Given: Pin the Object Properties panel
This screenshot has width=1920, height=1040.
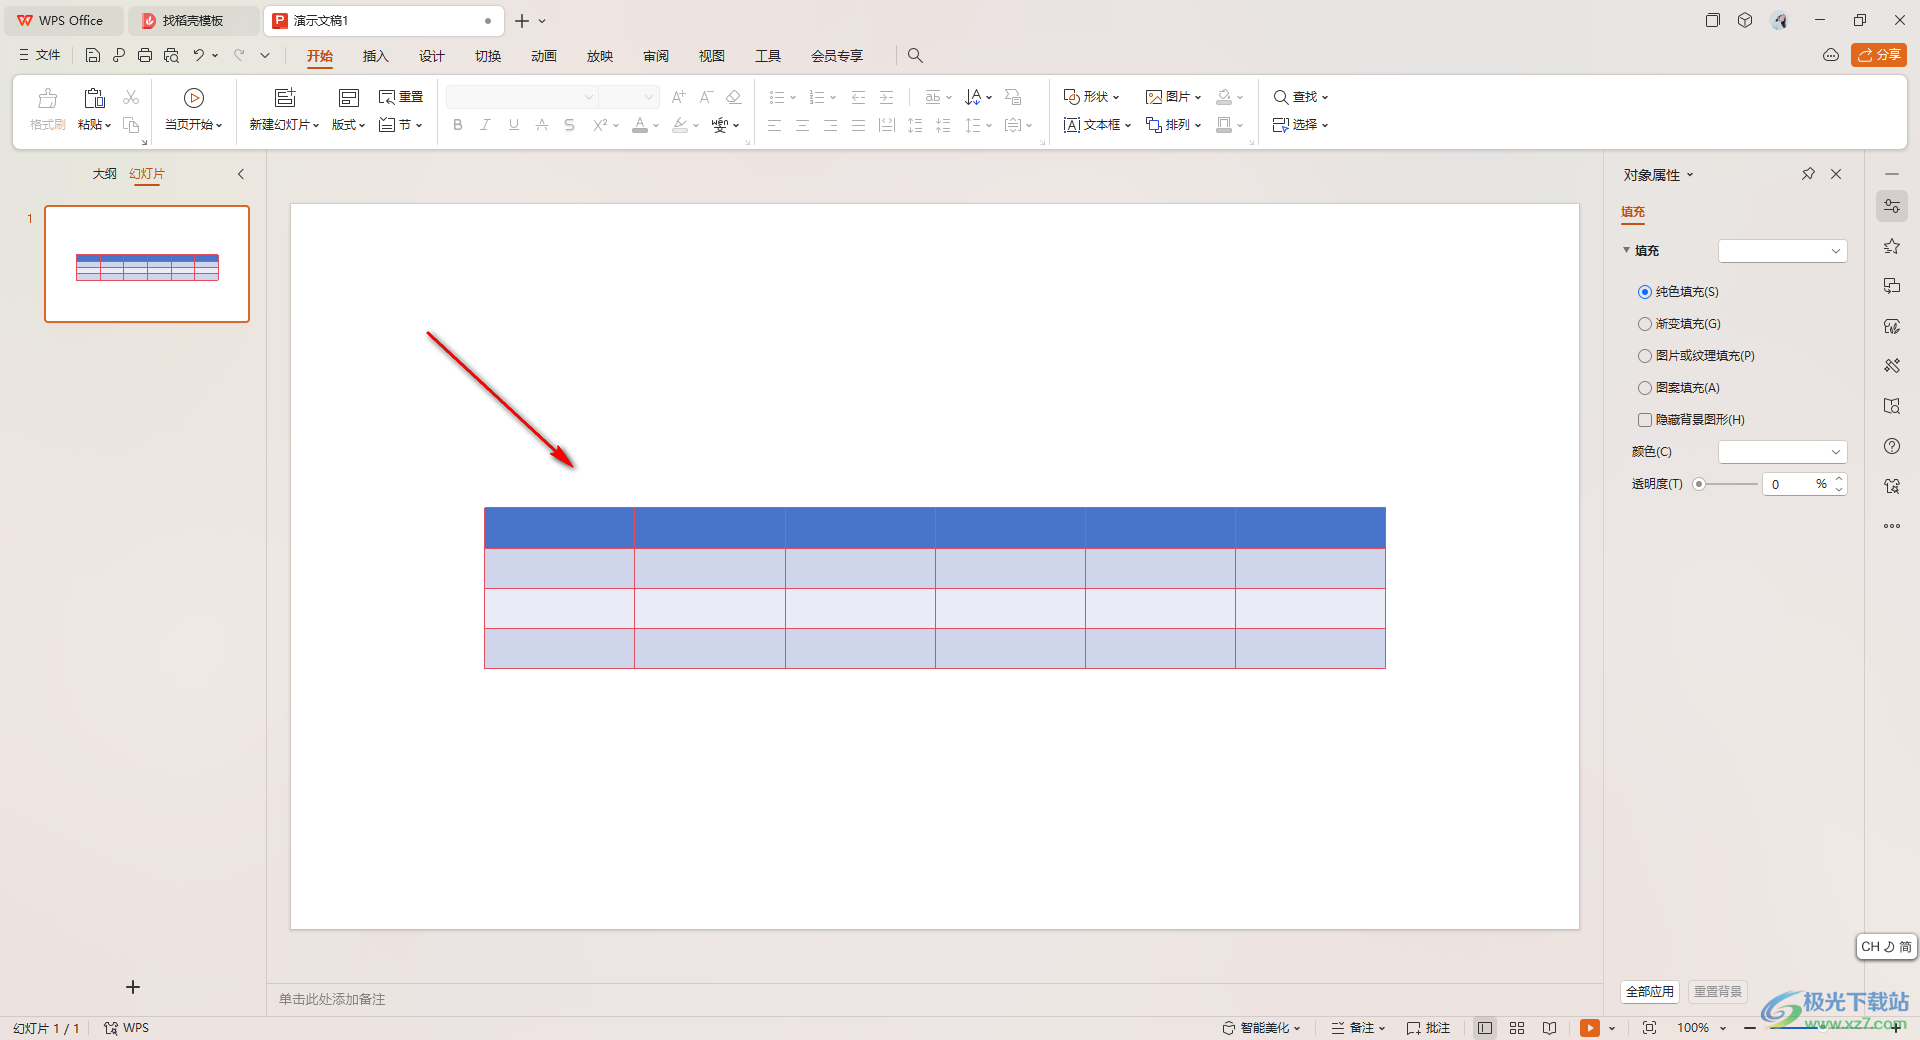Looking at the screenshot, I should 1808,174.
